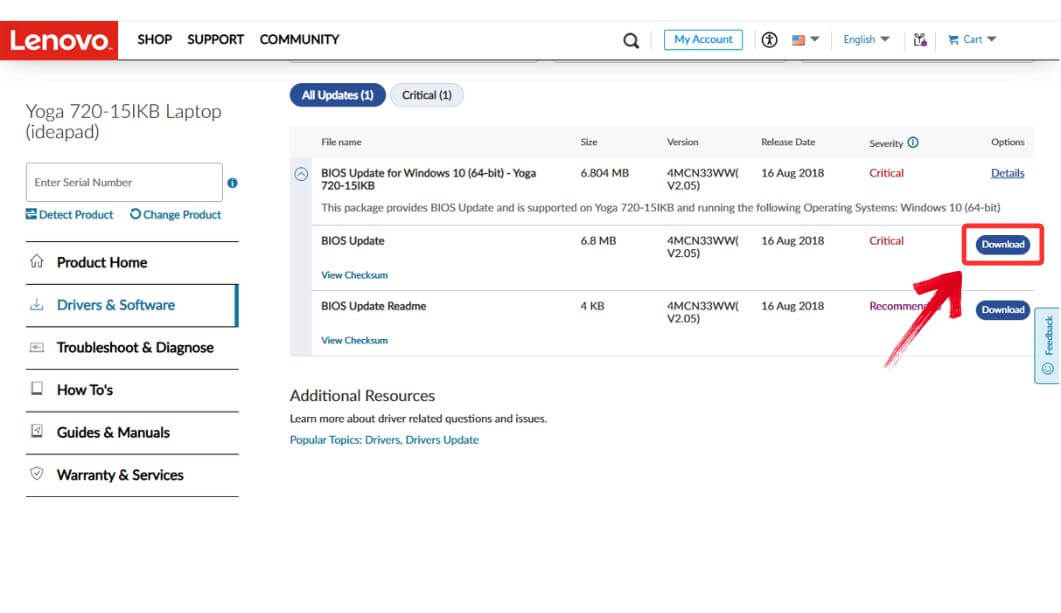Download the BIOS Update Readme
Screen dimensions: 1061x613
1002,310
